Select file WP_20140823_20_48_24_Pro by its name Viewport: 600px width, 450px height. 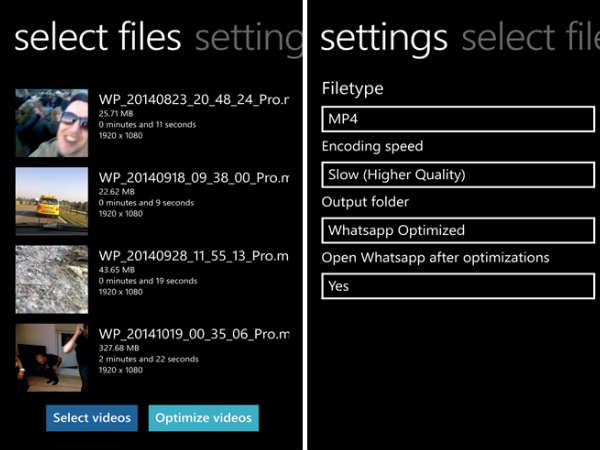194,99
